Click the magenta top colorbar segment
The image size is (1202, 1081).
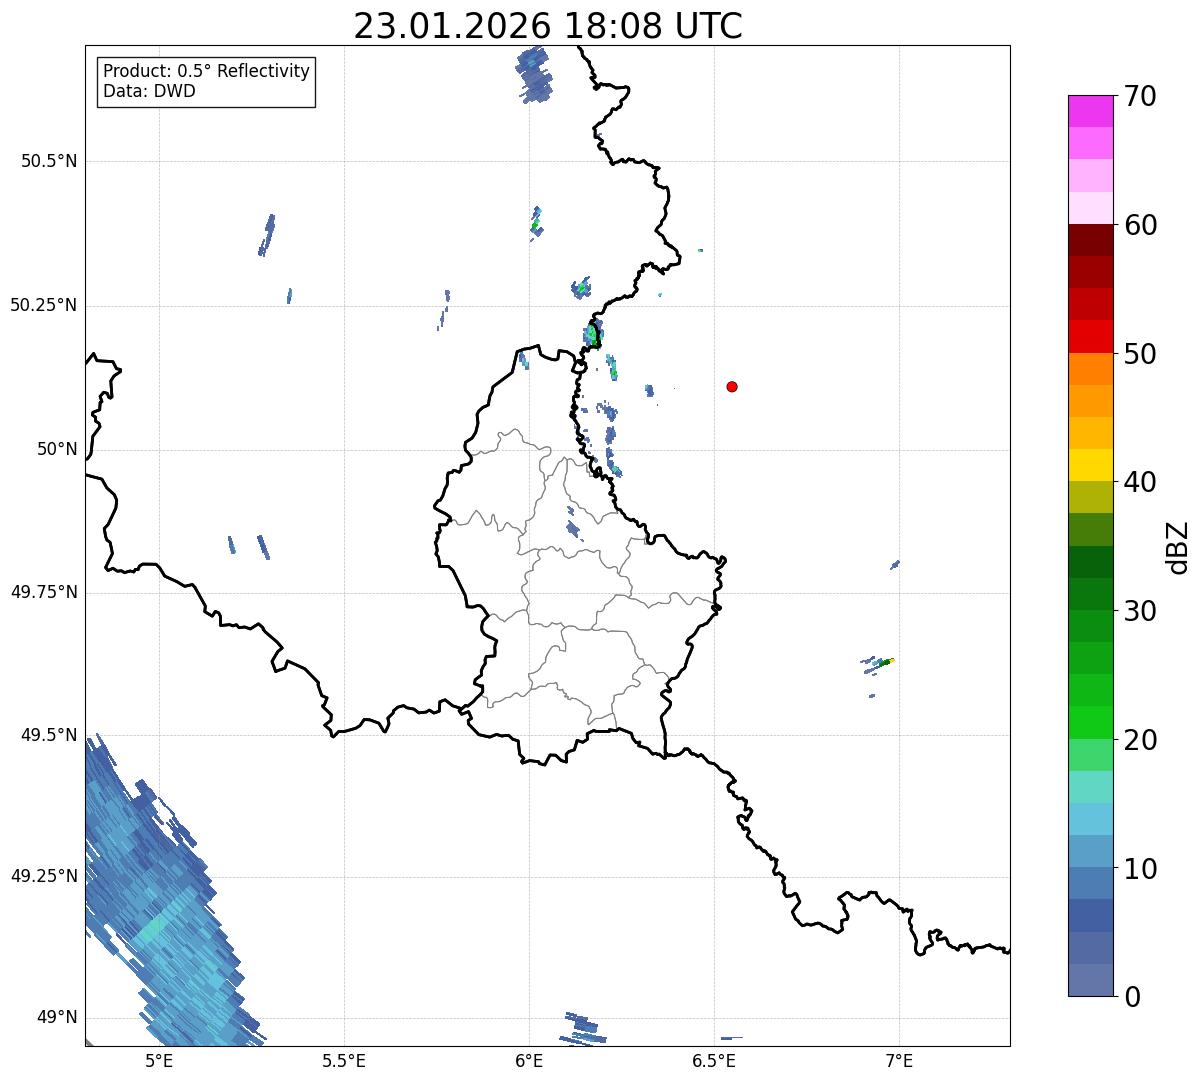pos(1090,111)
